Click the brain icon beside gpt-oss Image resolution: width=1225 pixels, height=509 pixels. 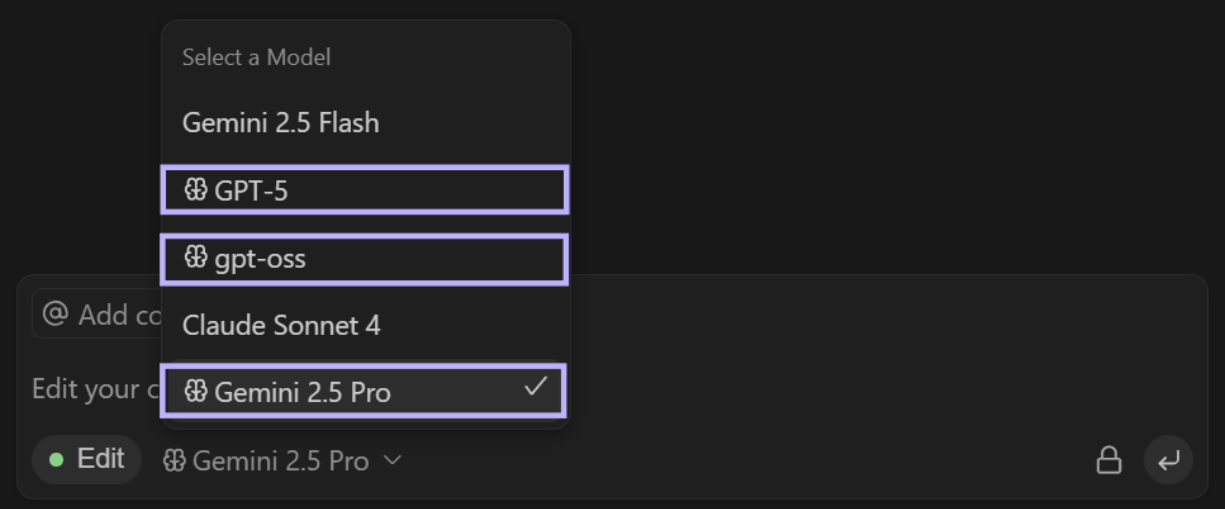pyautogui.click(x=196, y=258)
